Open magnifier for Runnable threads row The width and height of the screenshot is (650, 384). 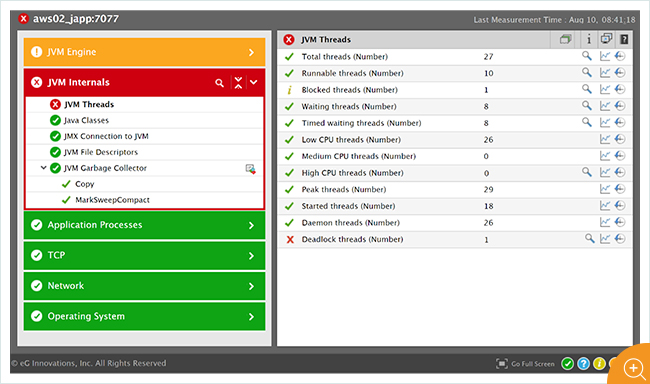click(x=587, y=73)
